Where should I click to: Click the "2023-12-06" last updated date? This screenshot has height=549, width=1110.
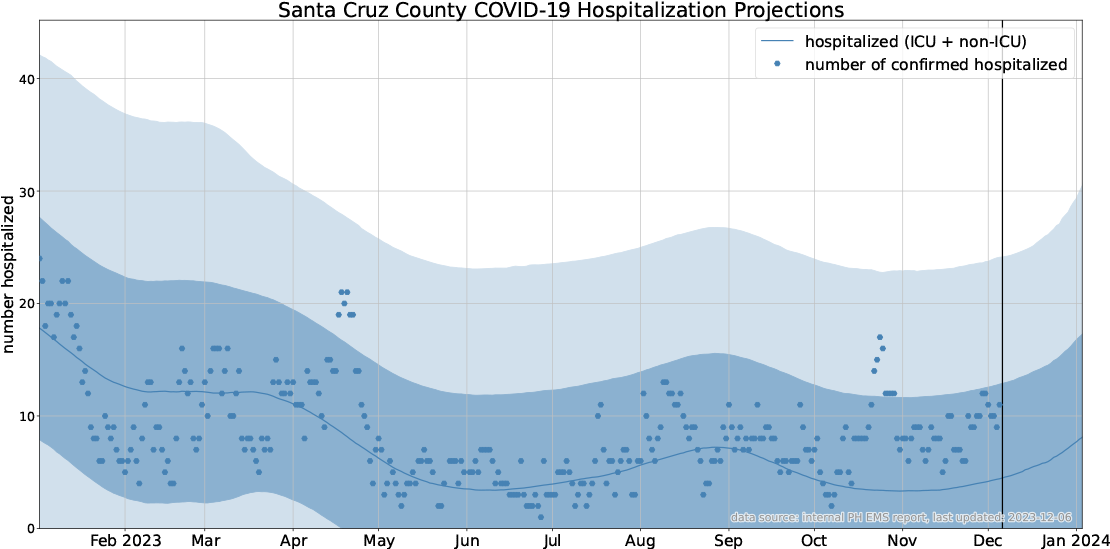click(x=1041, y=518)
